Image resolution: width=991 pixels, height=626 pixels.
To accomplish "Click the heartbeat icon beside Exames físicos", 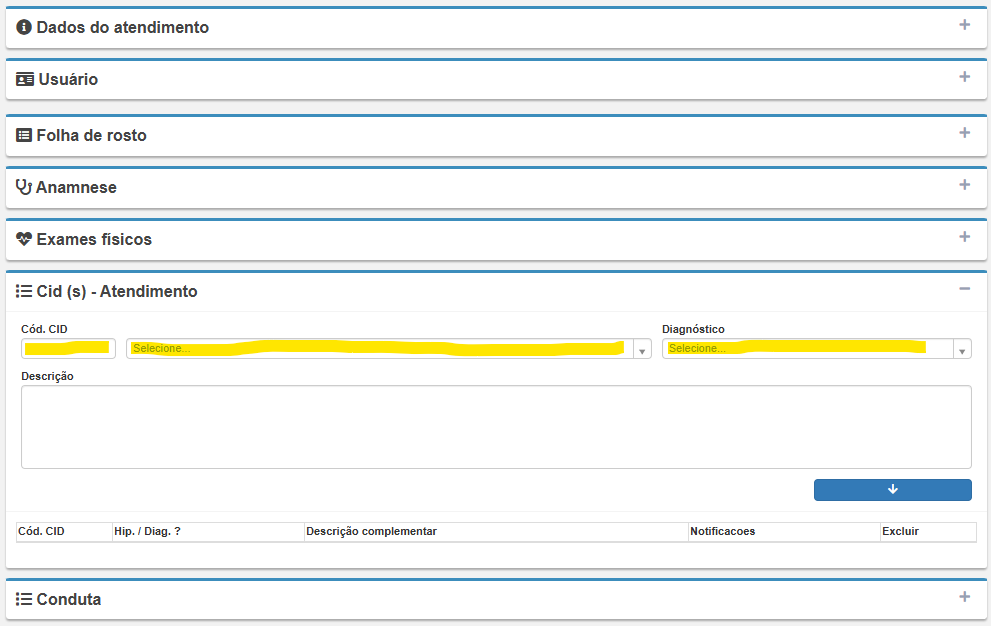I will (24, 240).
